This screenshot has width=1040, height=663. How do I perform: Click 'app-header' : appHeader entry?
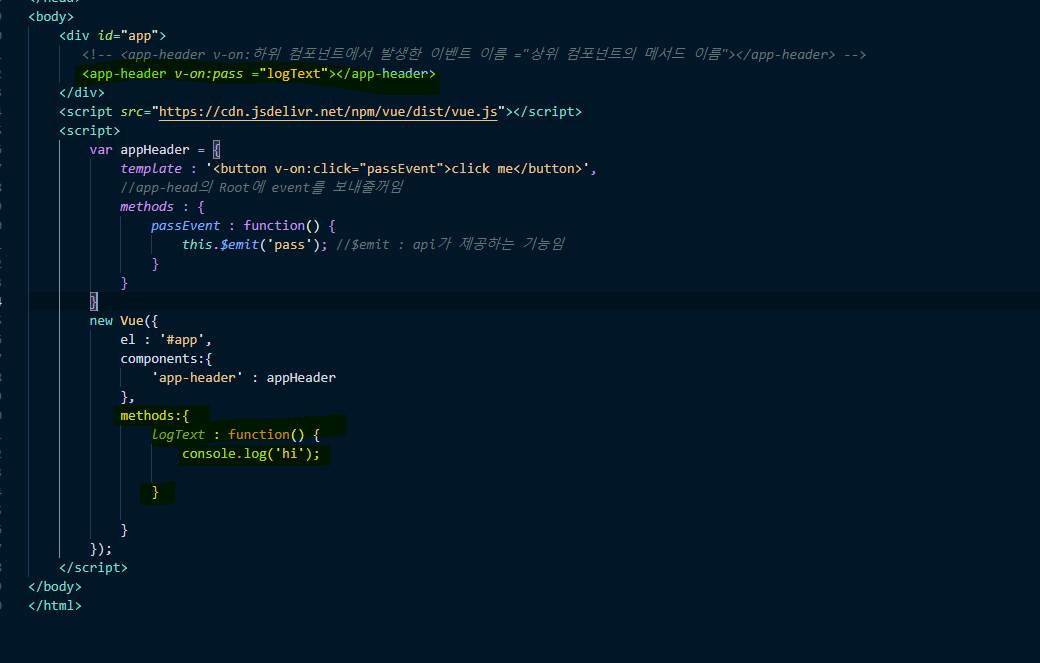click(x=243, y=378)
